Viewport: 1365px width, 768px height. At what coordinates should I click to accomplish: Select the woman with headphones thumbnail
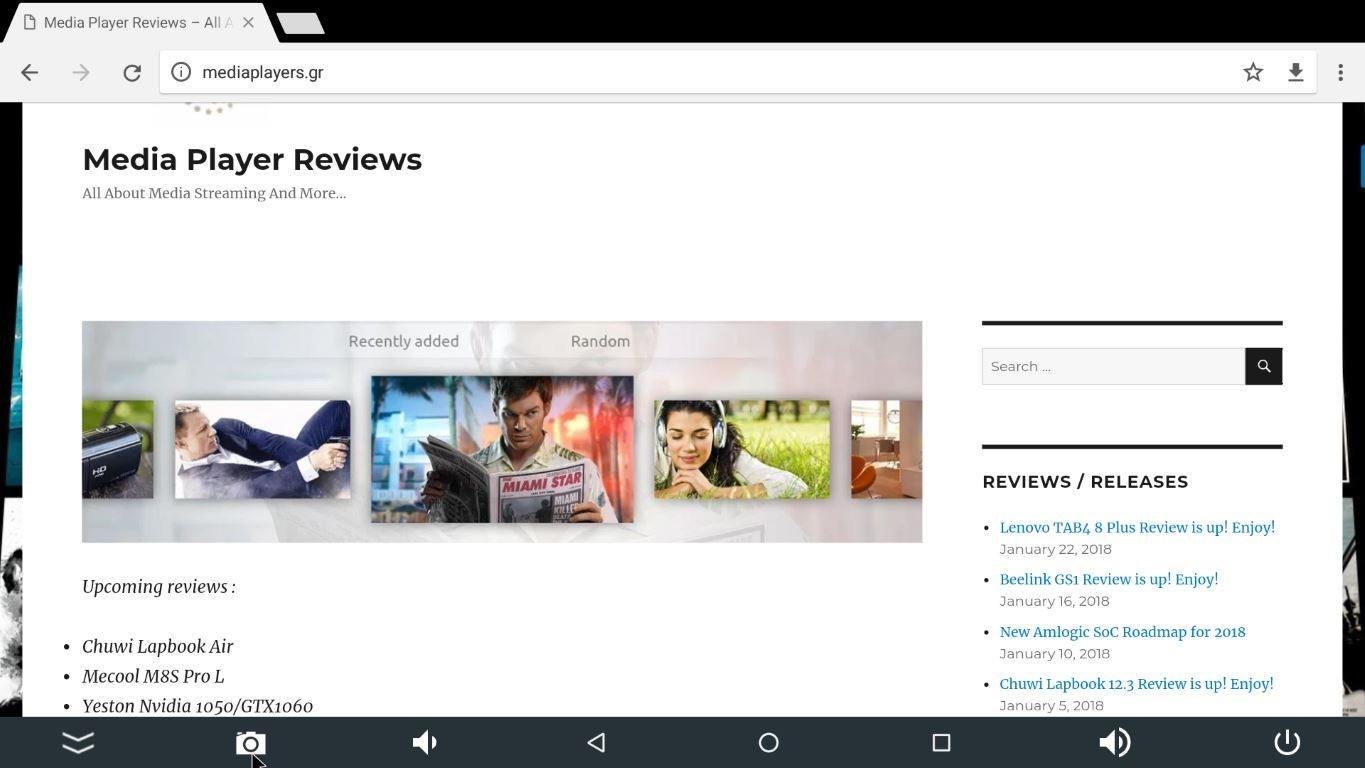[742, 449]
